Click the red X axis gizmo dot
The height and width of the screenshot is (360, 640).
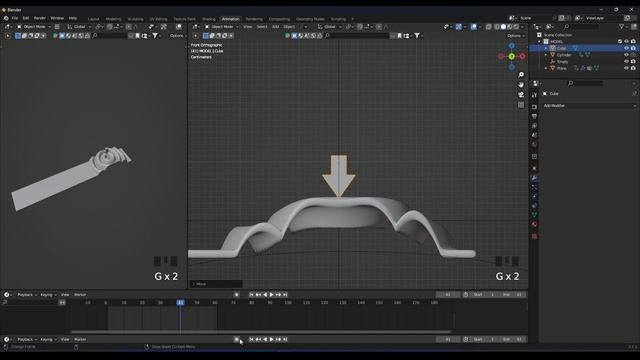(x=522, y=56)
